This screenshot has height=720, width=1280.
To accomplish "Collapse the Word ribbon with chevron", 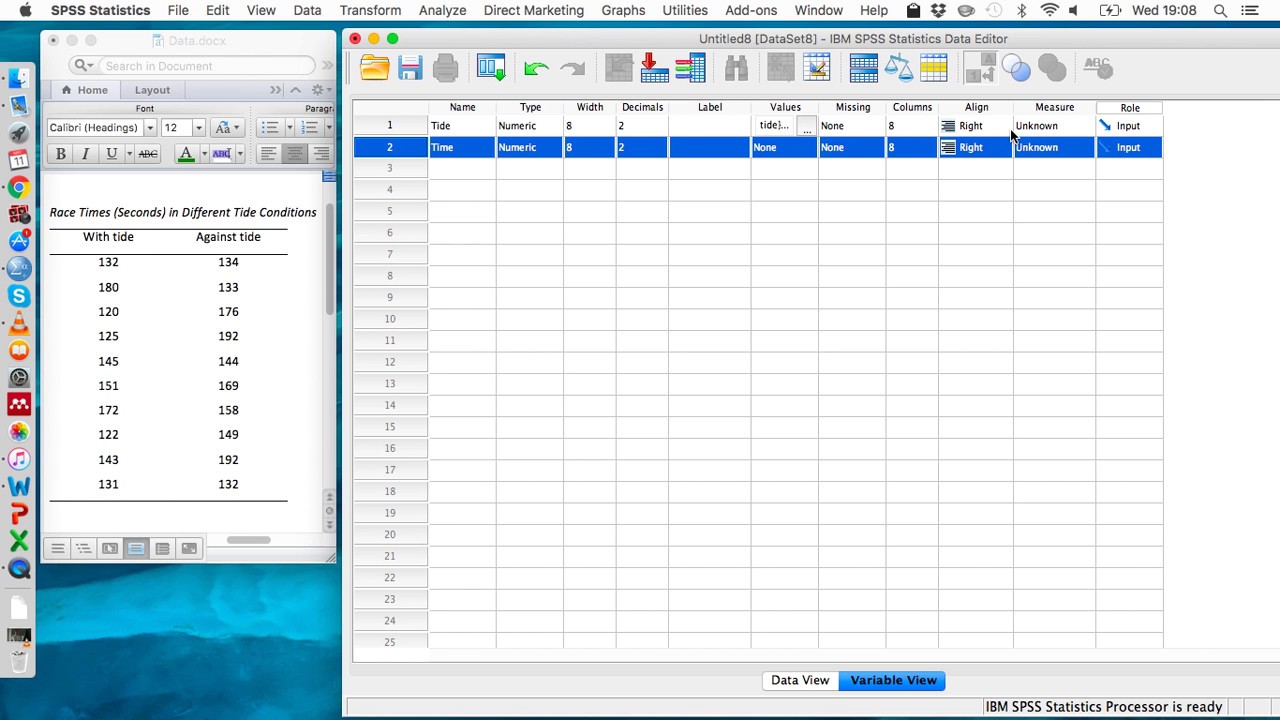I will (296, 90).
